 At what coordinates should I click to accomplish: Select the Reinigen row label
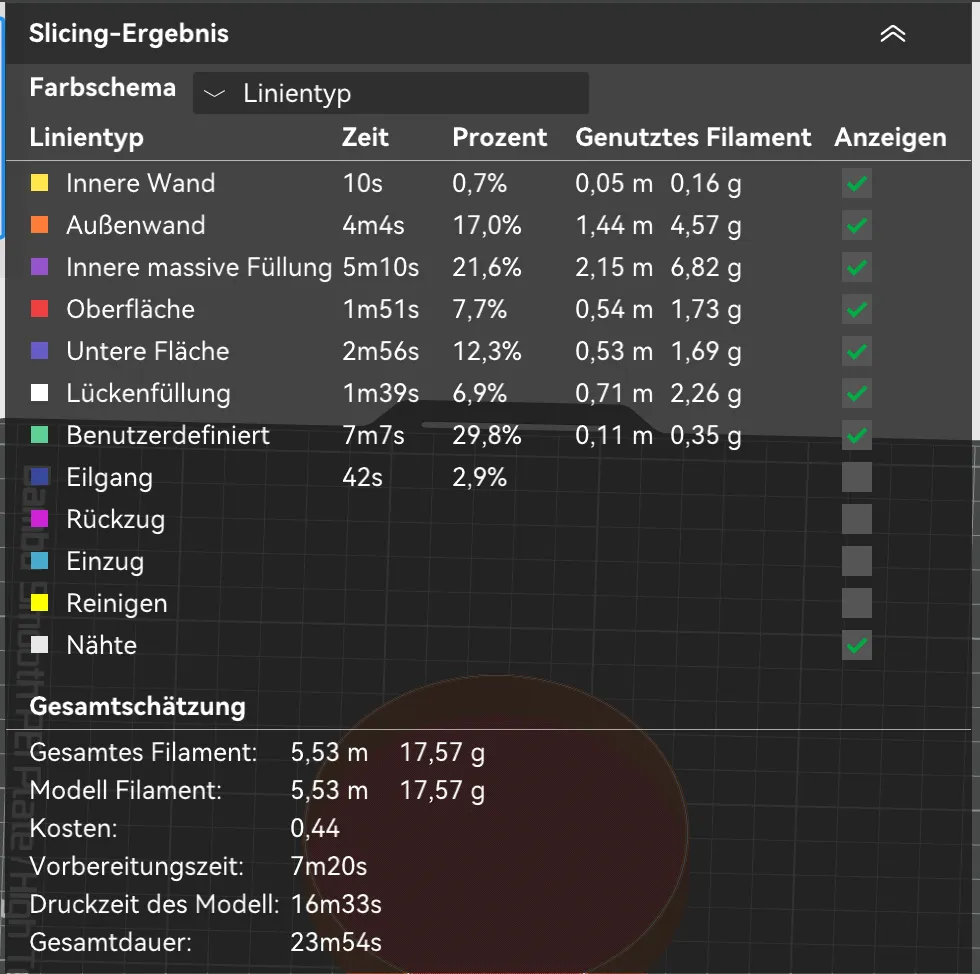pos(117,604)
